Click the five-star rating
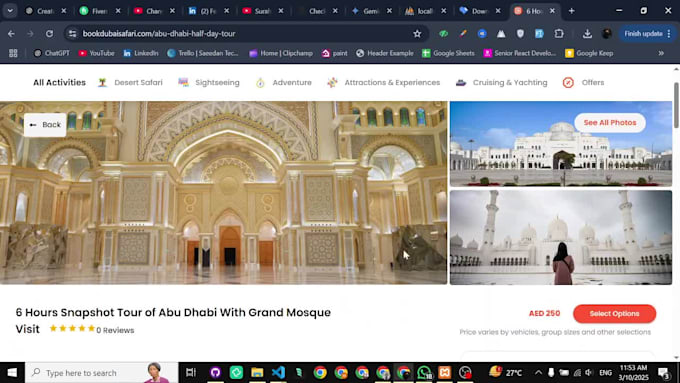The image size is (680, 383). coord(72,329)
